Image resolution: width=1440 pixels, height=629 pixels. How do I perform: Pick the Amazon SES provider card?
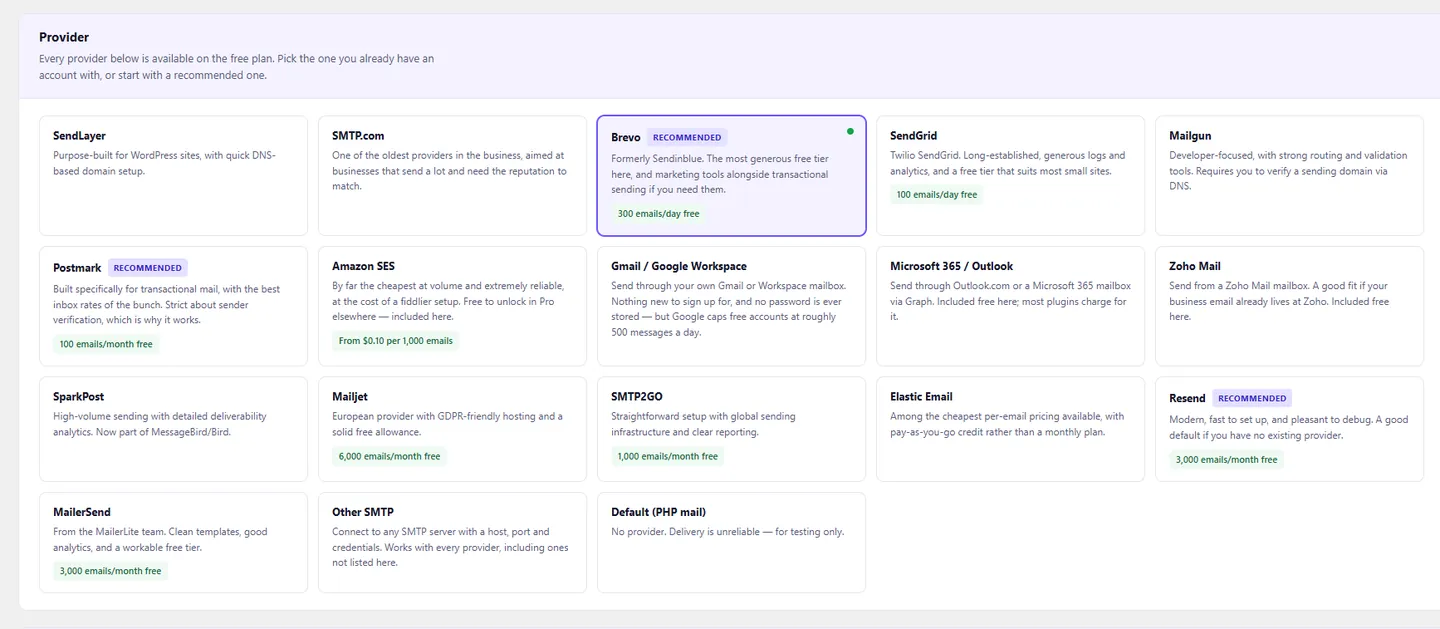452,306
